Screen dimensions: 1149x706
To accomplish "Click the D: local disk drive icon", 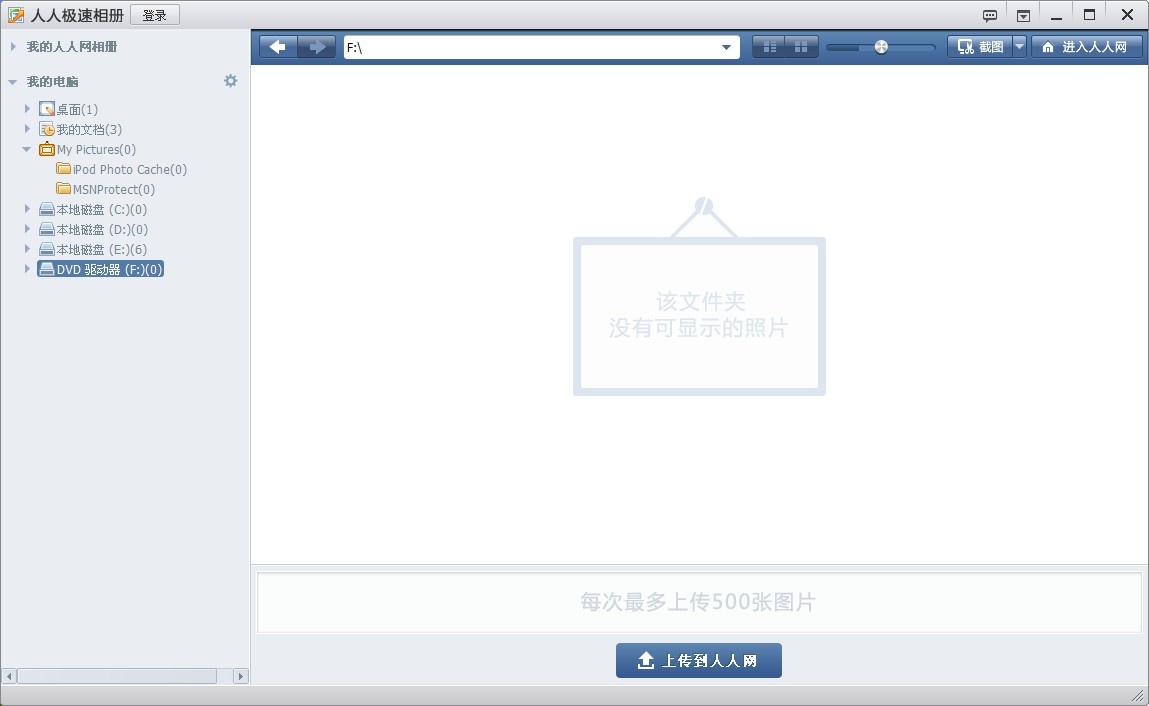I will 47,229.
